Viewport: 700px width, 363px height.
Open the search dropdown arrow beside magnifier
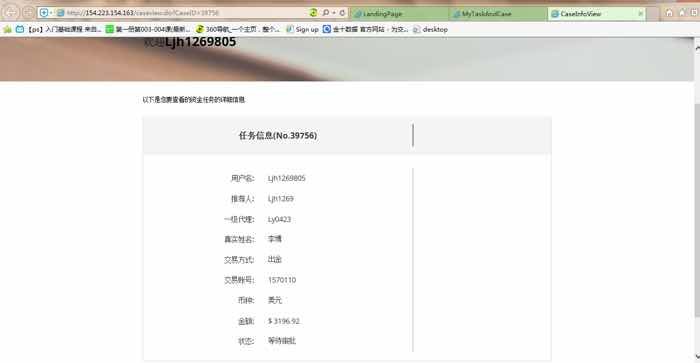[x=334, y=13]
